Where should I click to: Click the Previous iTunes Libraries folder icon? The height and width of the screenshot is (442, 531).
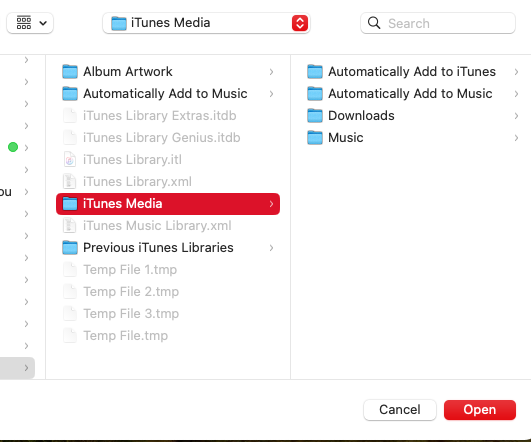click(x=70, y=248)
